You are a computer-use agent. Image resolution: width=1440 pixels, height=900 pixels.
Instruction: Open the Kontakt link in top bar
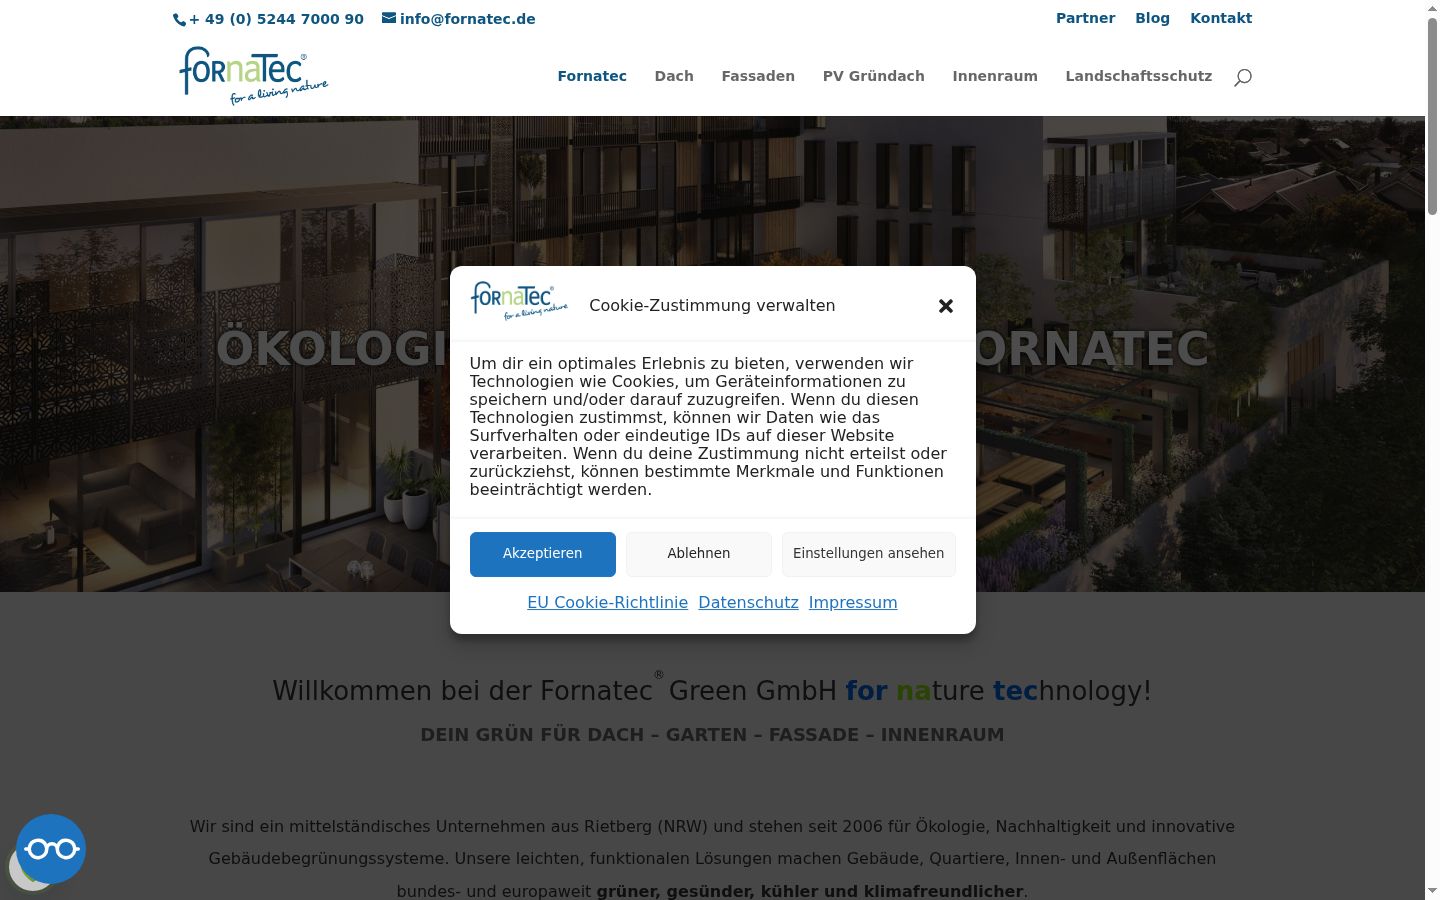point(1221,18)
